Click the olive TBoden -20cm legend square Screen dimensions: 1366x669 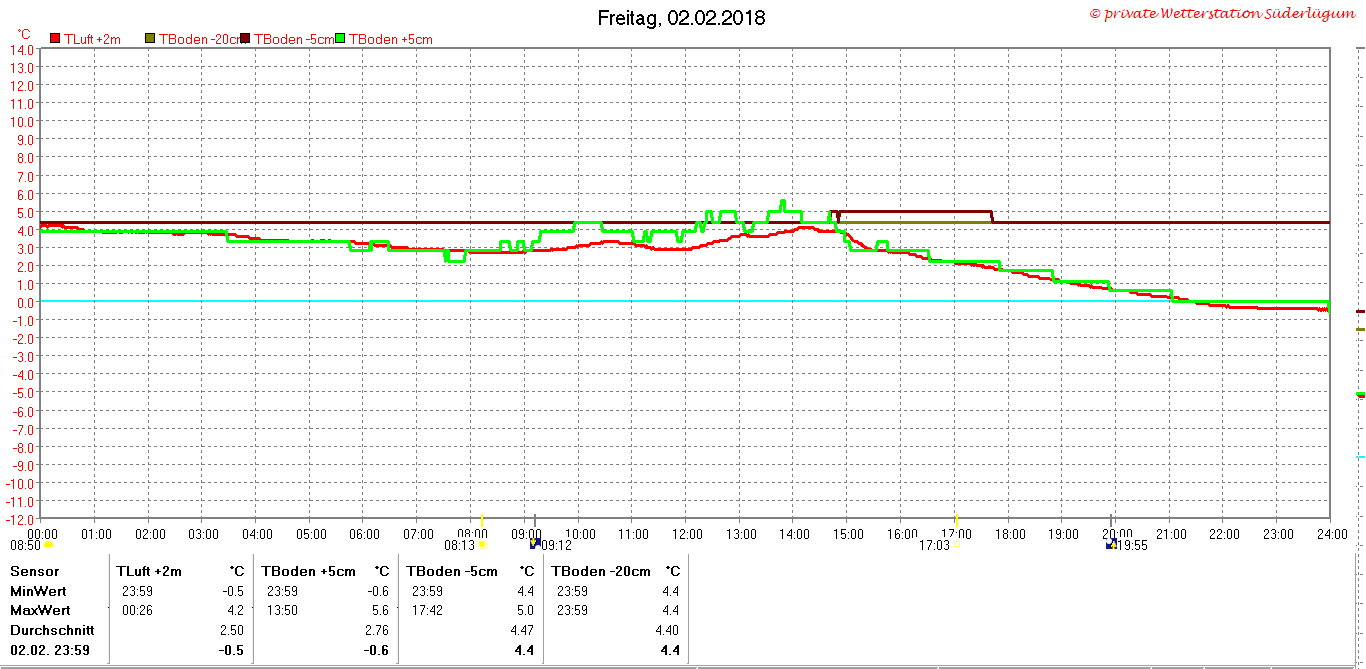151,38
